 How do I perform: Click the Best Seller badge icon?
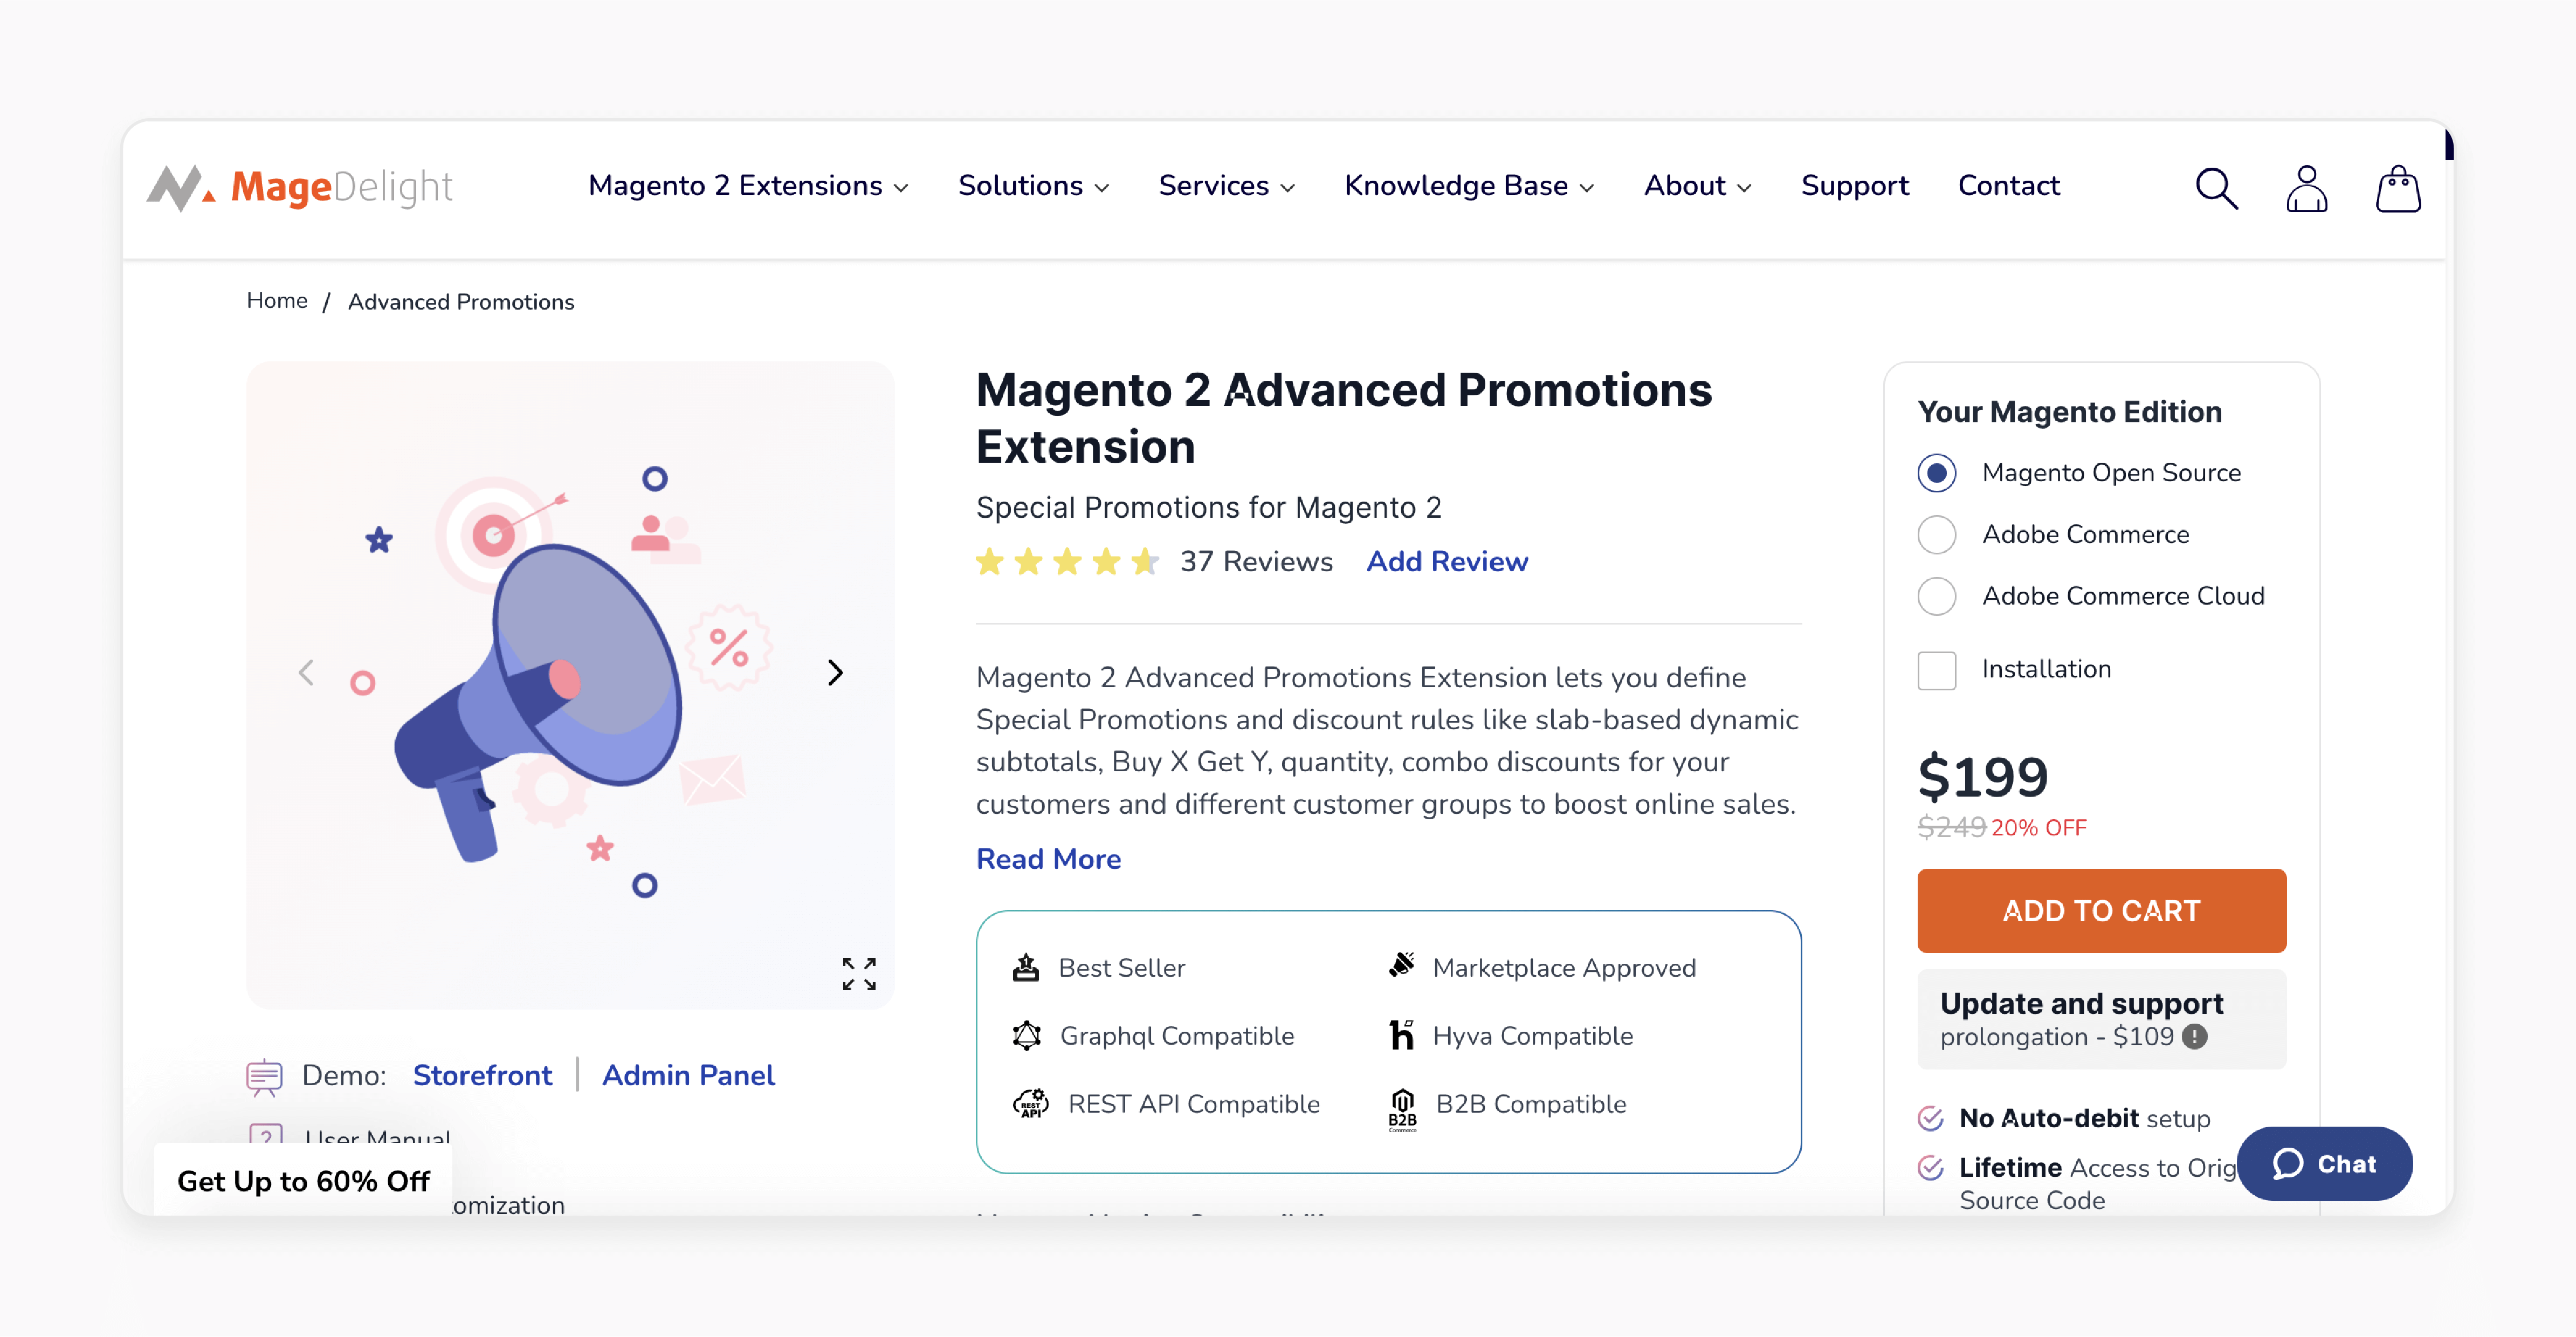(x=1026, y=967)
